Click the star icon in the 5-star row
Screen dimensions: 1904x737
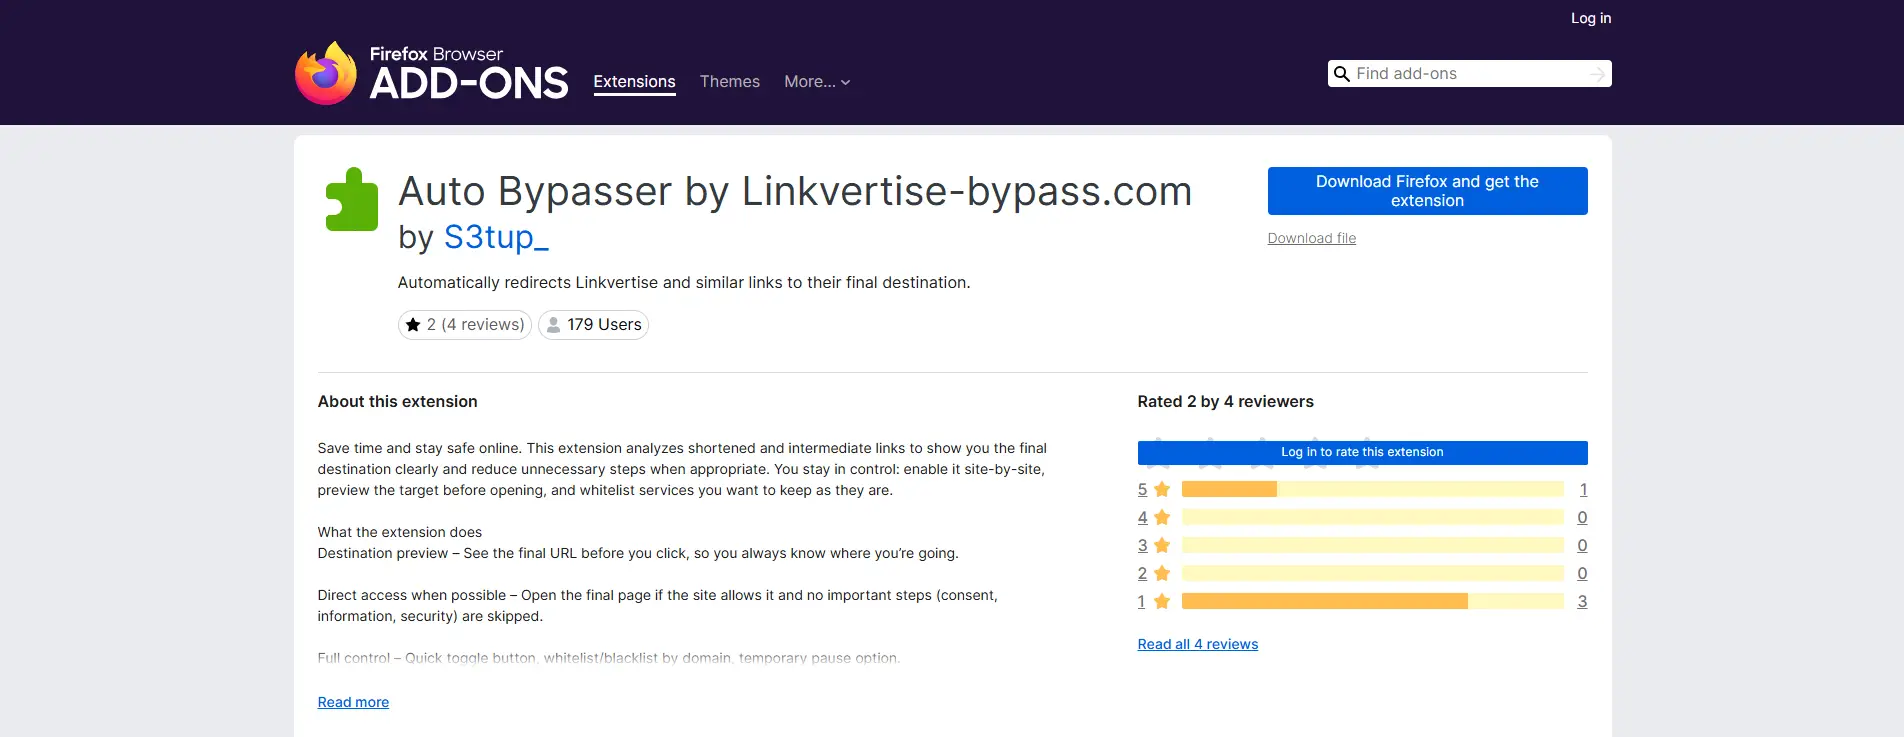click(x=1161, y=490)
